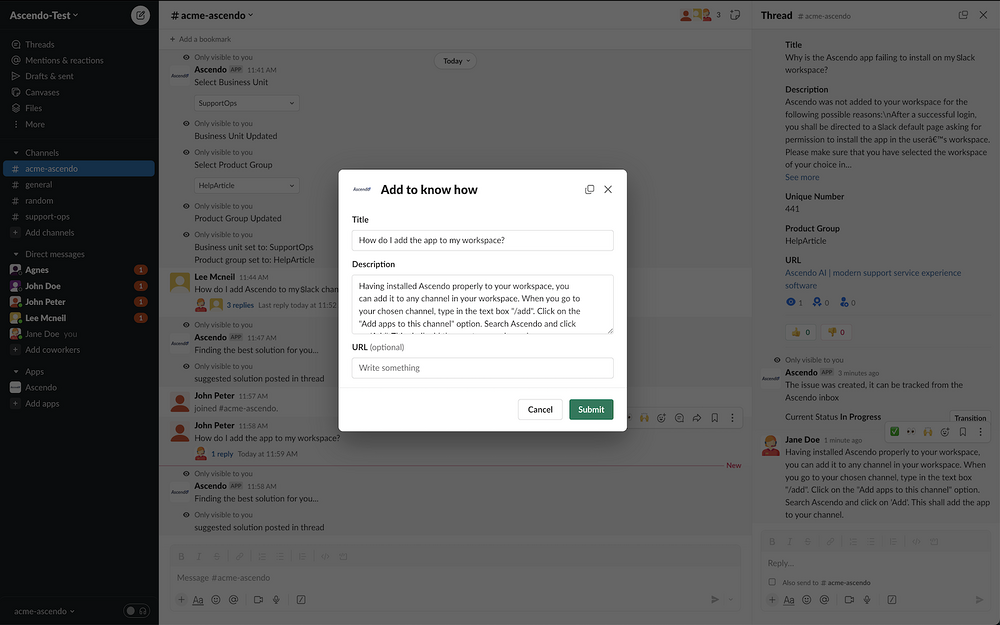Click the Description text area in the dialog

point(483,304)
